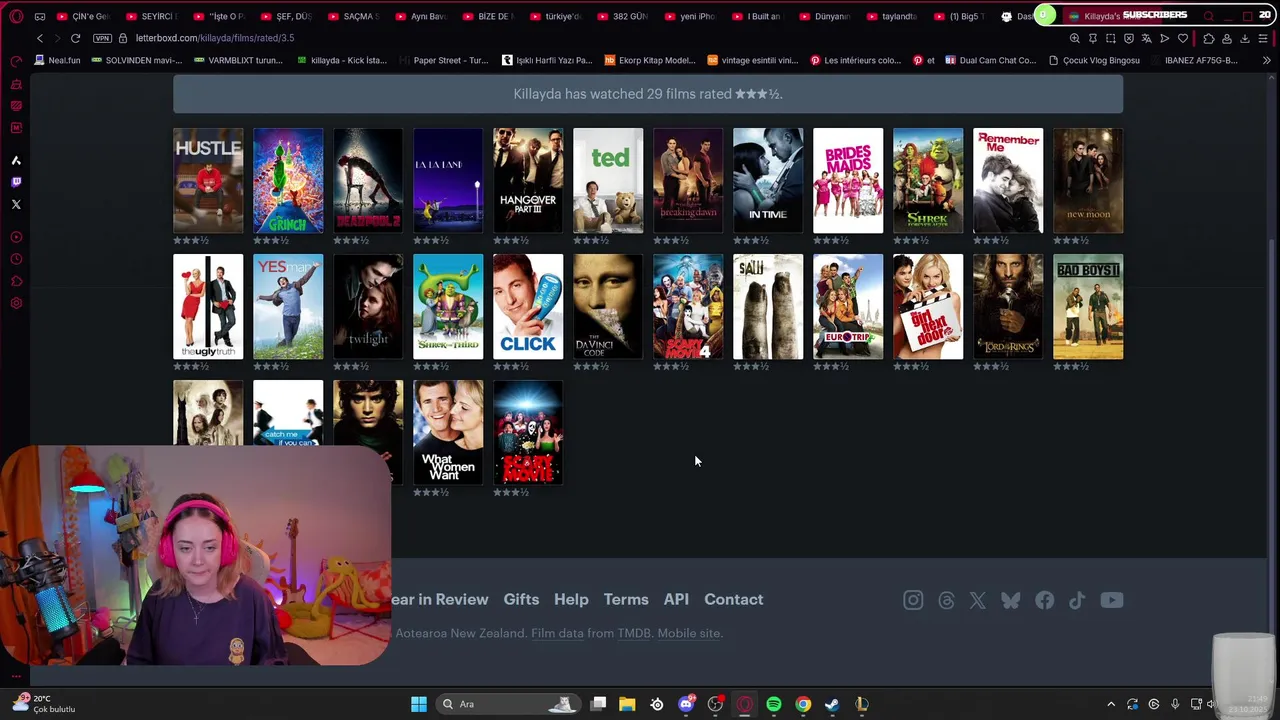
Task: Open the Bridesmaids film poster
Action: [x=848, y=181]
